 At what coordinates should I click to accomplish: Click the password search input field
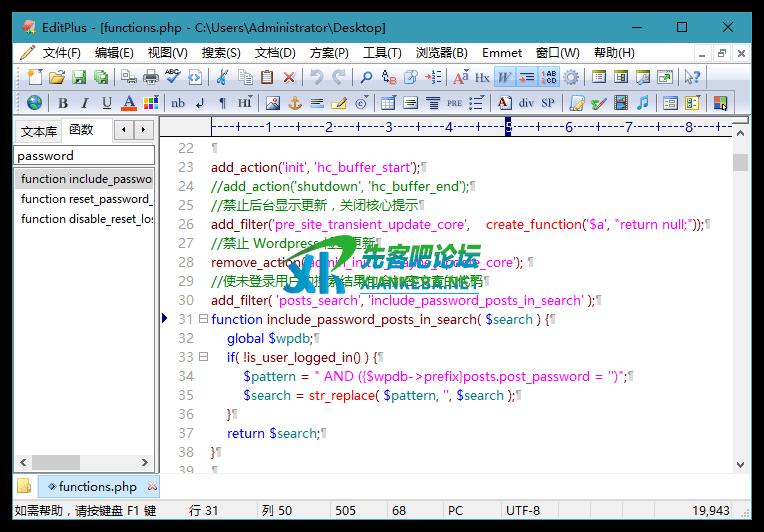tap(84, 156)
